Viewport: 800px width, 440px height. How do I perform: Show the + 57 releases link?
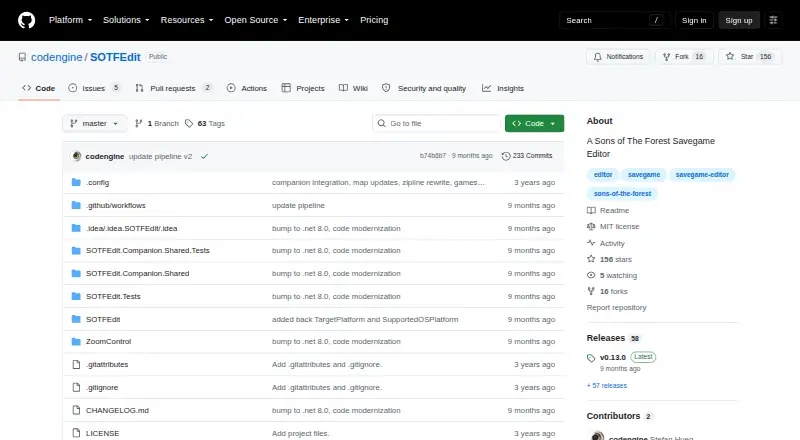point(607,385)
